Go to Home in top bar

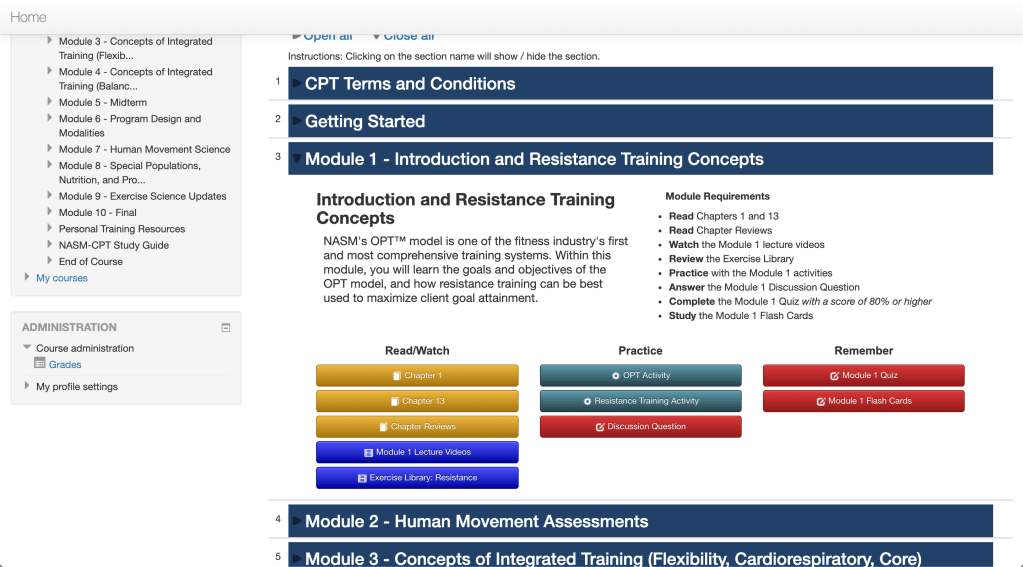[28, 17]
